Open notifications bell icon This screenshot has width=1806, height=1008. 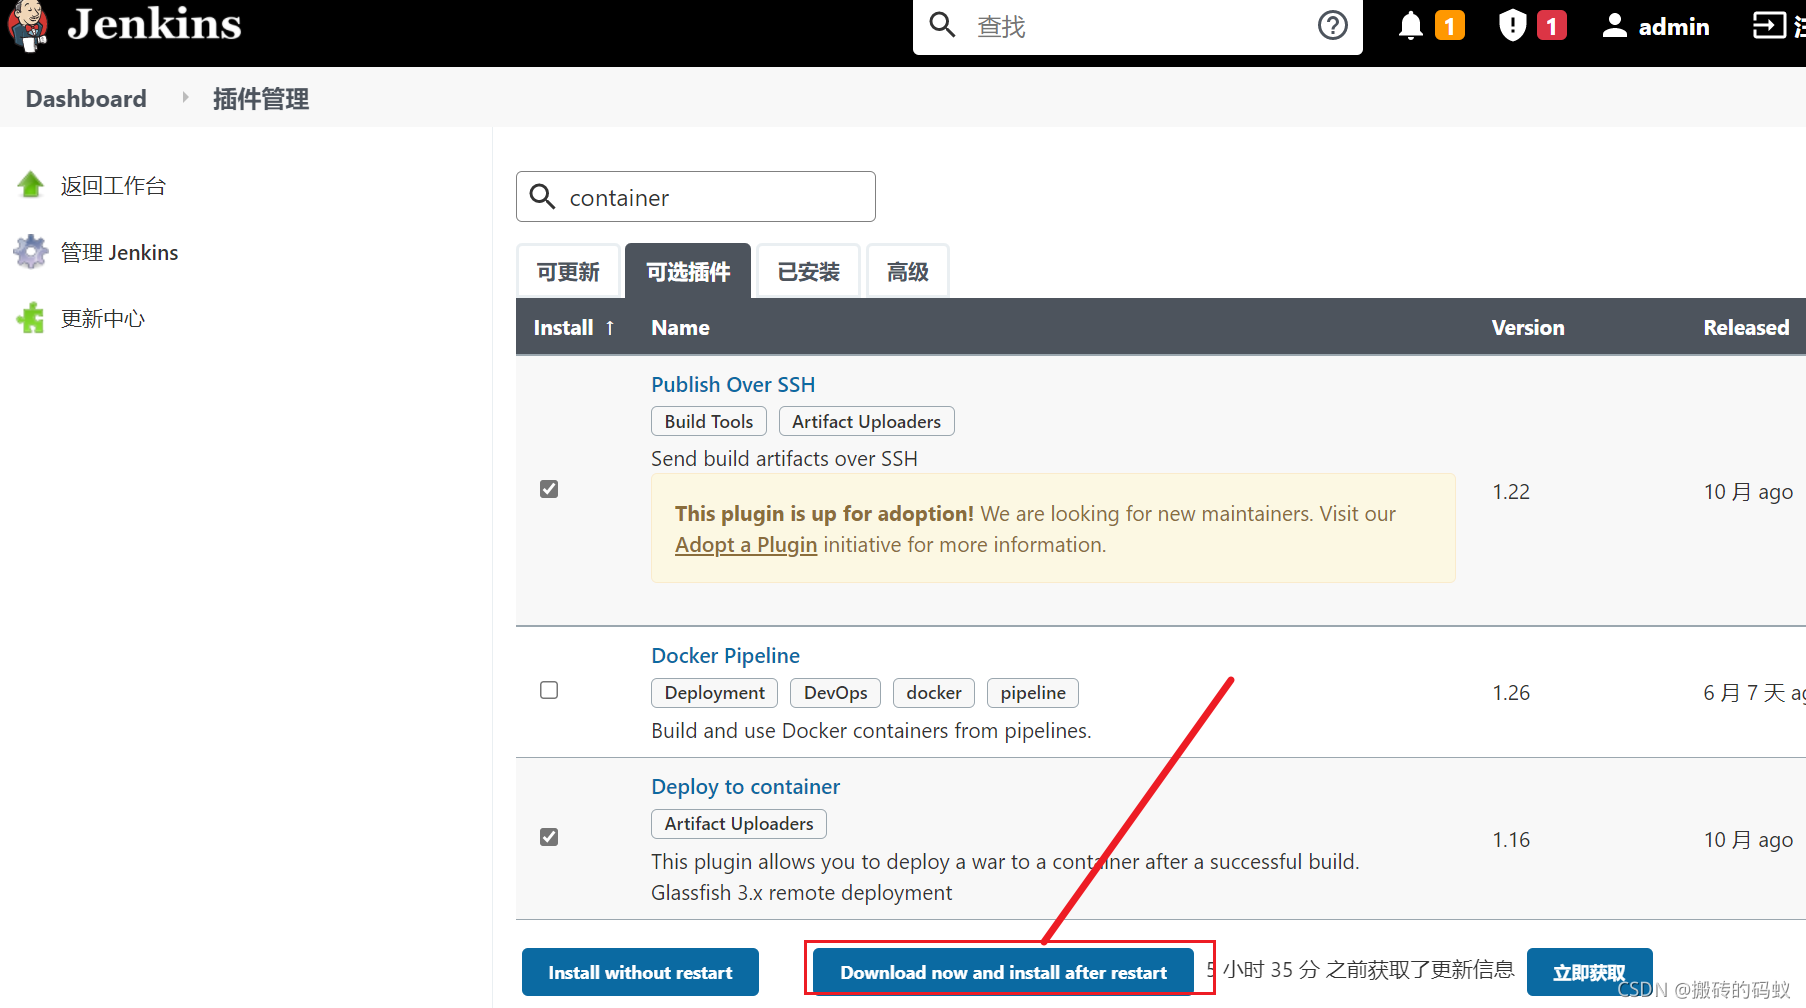1410,25
